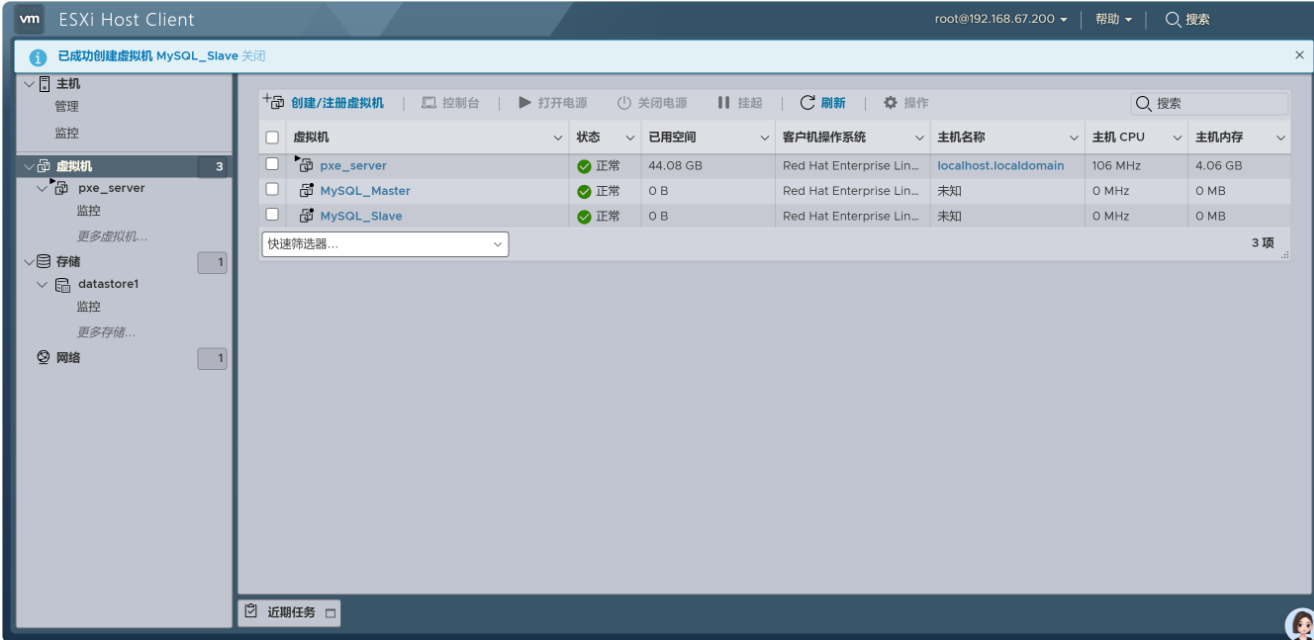Screen dimensions: 1314x640
Task: Open the 虚拟机 column header dropdown arrow
Action: tap(558, 138)
